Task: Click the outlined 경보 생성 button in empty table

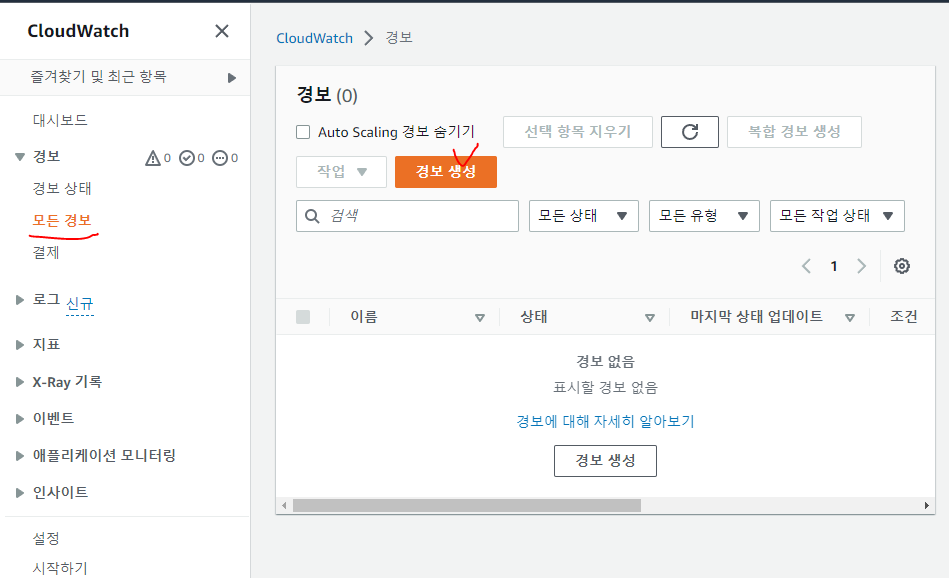Action: pos(605,461)
